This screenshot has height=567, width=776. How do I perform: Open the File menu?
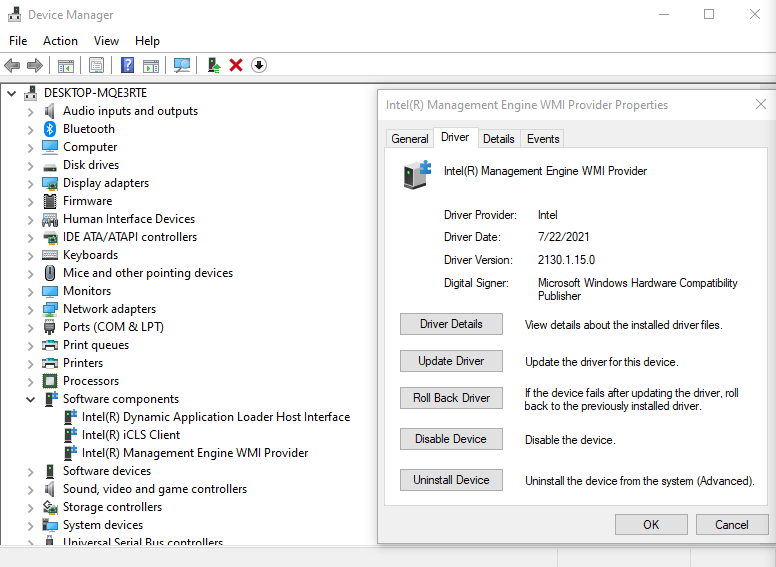(x=18, y=41)
